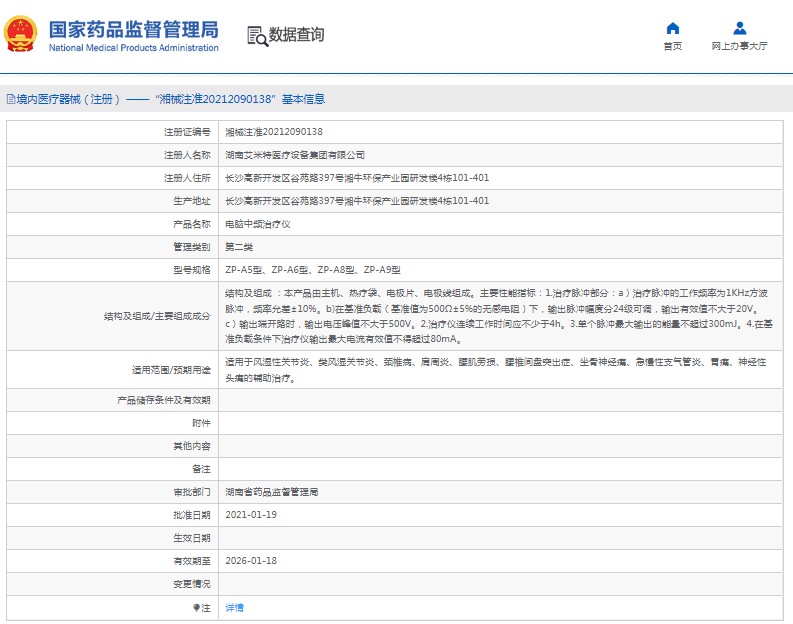Open the 首页 home icon
This screenshot has width=793, height=624.
pyautogui.click(x=673, y=28)
